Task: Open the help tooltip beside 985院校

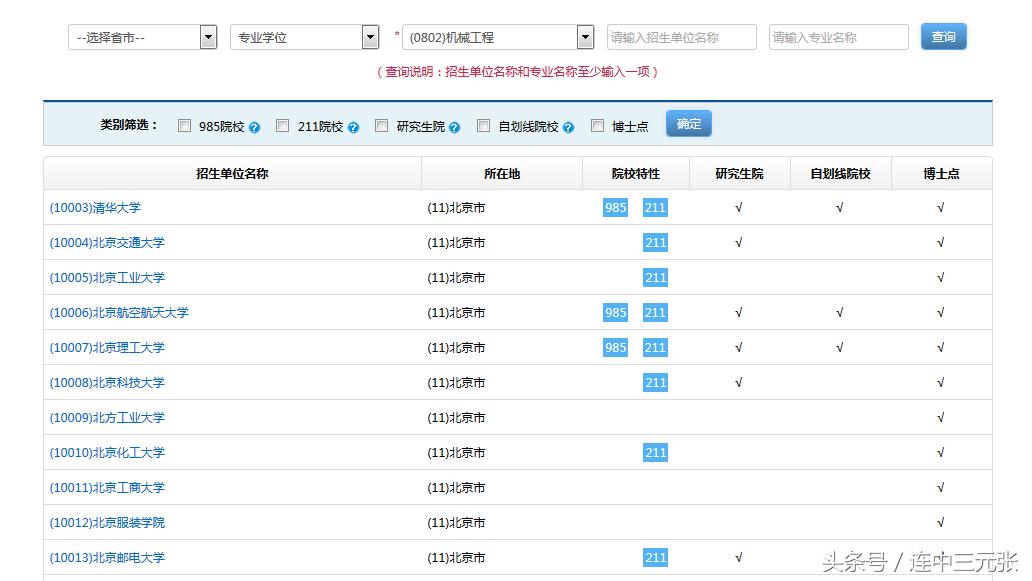Action: tap(255, 126)
